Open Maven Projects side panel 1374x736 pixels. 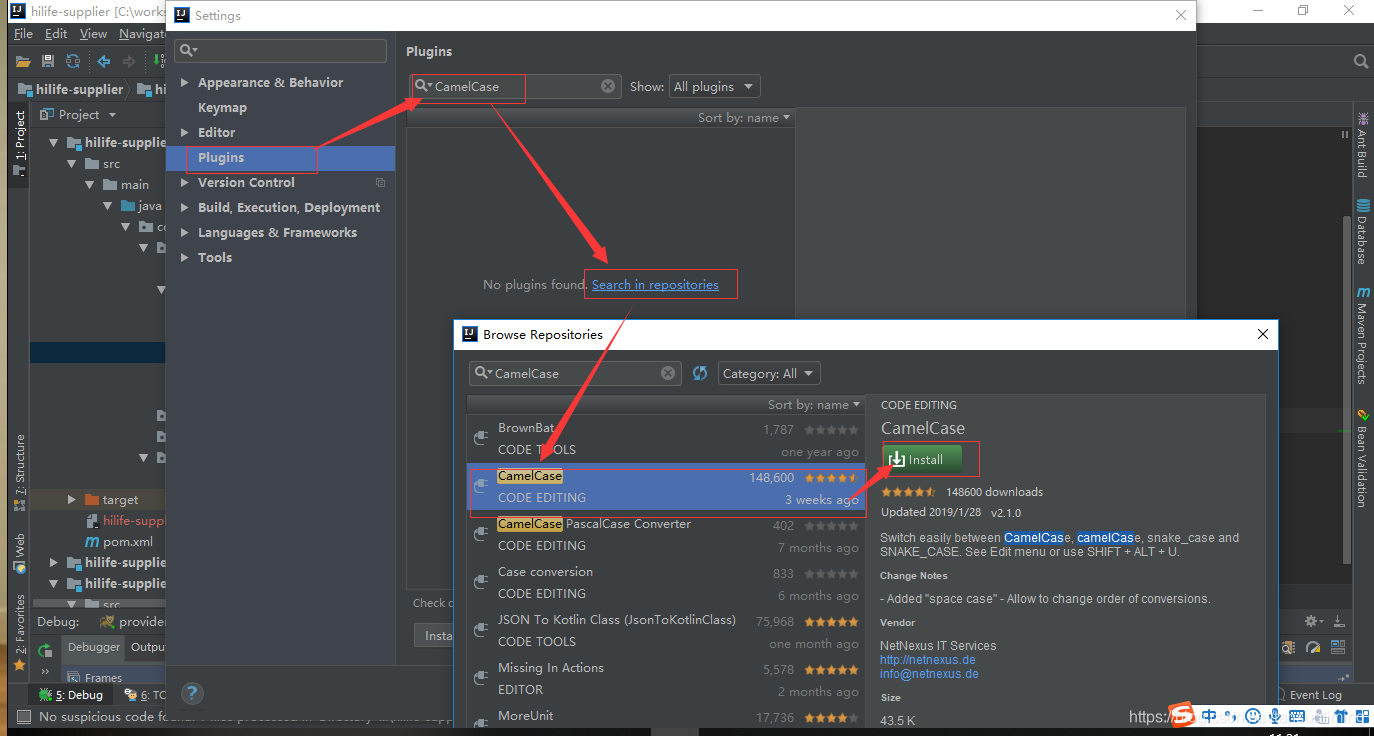click(1362, 336)
